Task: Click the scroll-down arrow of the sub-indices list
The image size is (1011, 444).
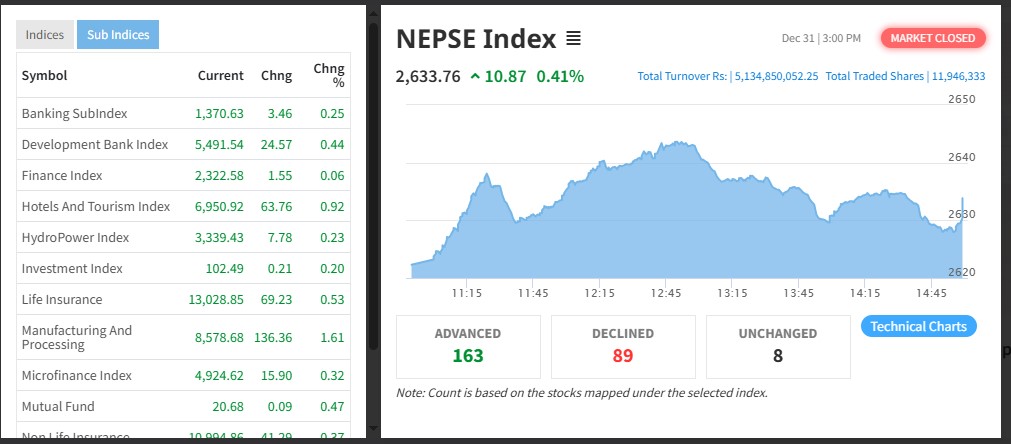Action: 373,429
